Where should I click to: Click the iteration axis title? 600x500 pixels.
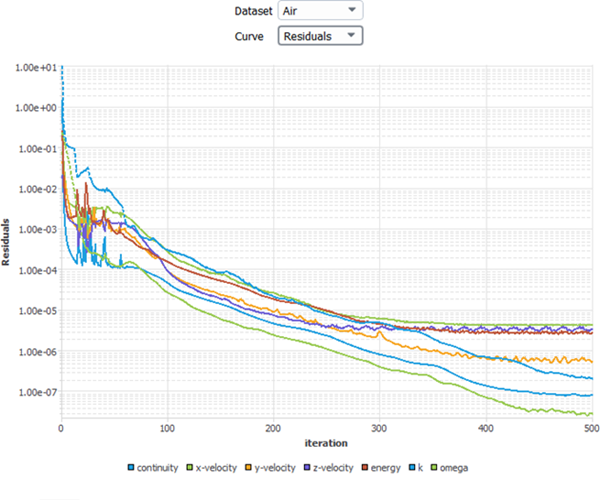click(x=326, y=443)
